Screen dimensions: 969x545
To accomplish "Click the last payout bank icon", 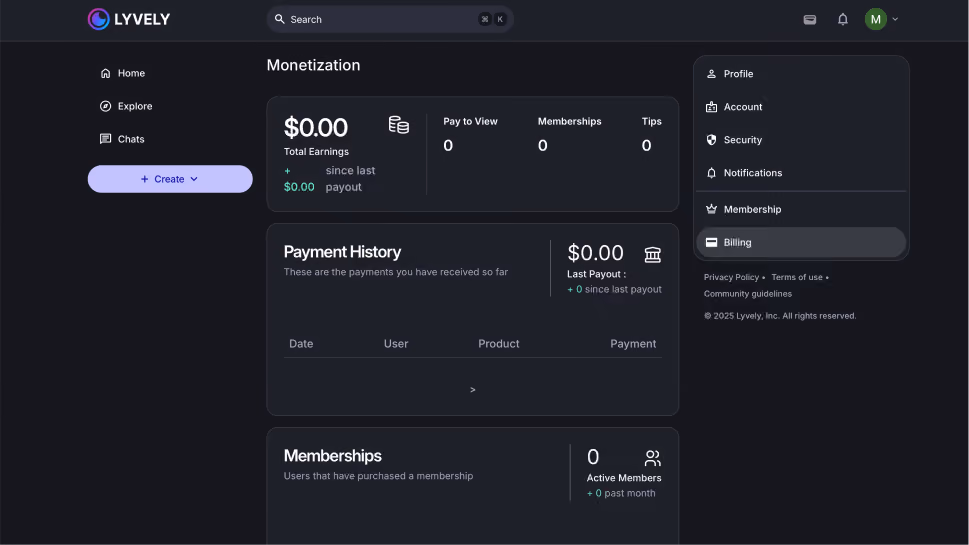I will 653,254.
